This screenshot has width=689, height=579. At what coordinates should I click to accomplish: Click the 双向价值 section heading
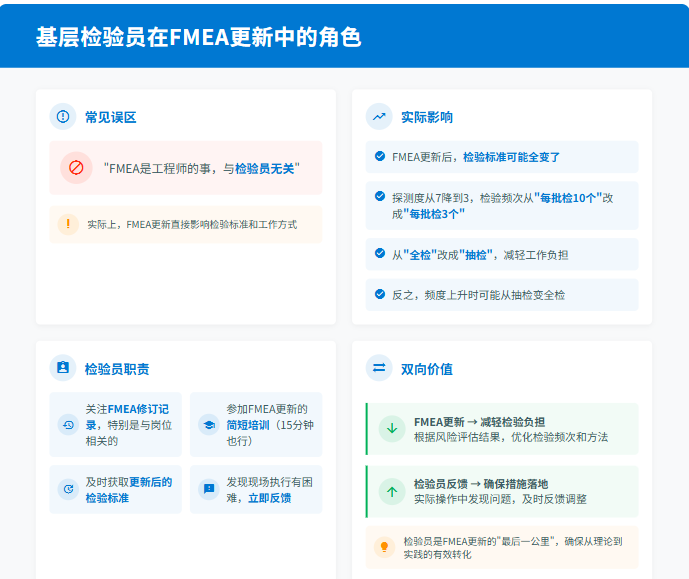coord(427,369)
